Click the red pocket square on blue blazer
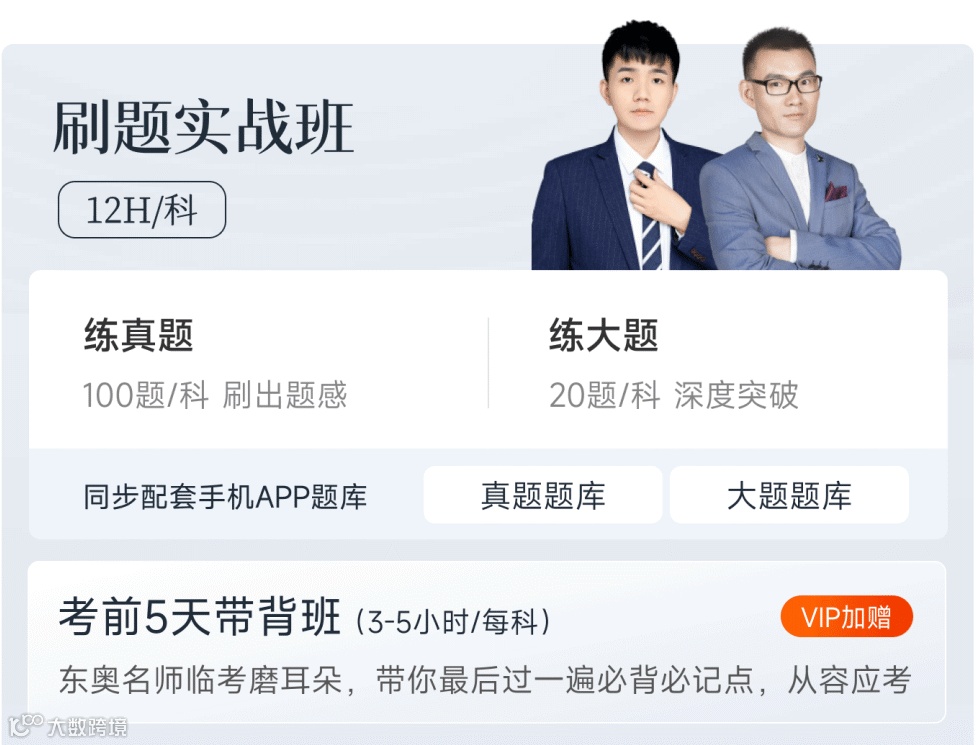The width and height of the screenshot is (976, 745). 836,191
